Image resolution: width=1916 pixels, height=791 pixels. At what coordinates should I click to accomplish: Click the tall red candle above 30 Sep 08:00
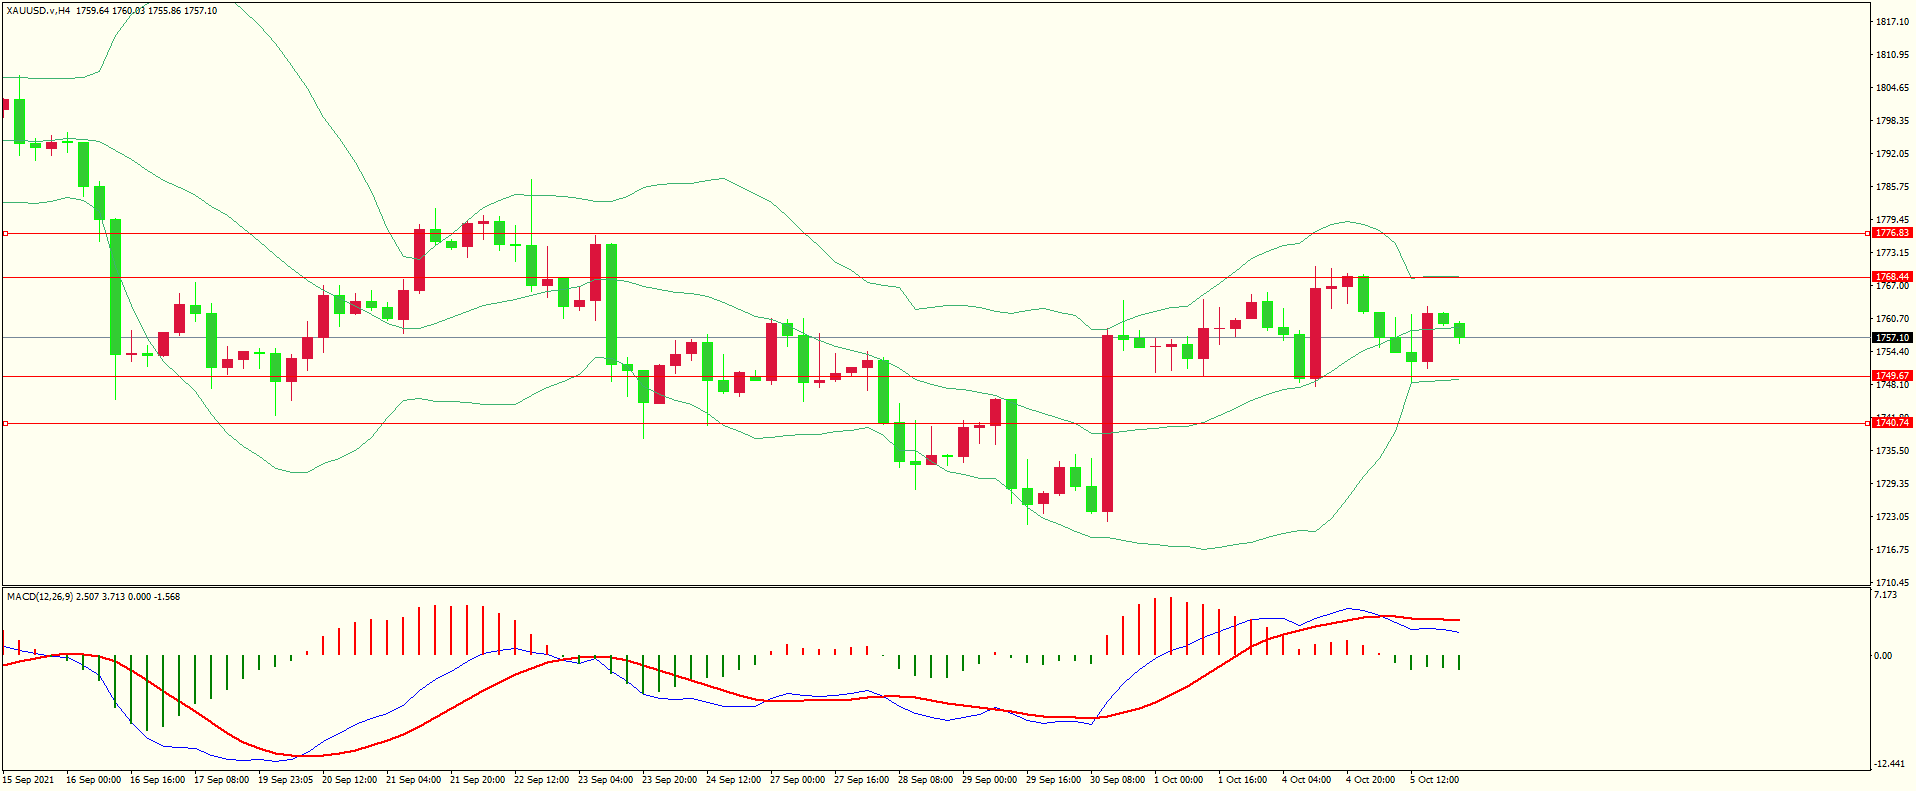1108,423
